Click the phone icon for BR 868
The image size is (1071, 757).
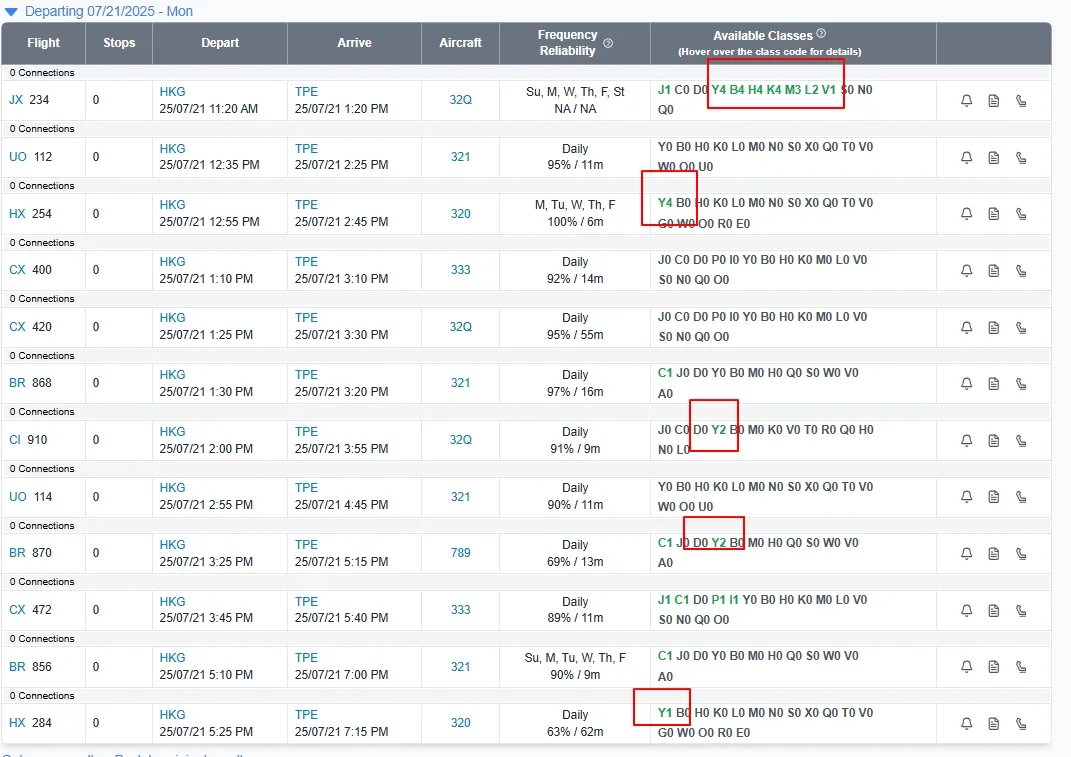click(x=1021, y=384)
